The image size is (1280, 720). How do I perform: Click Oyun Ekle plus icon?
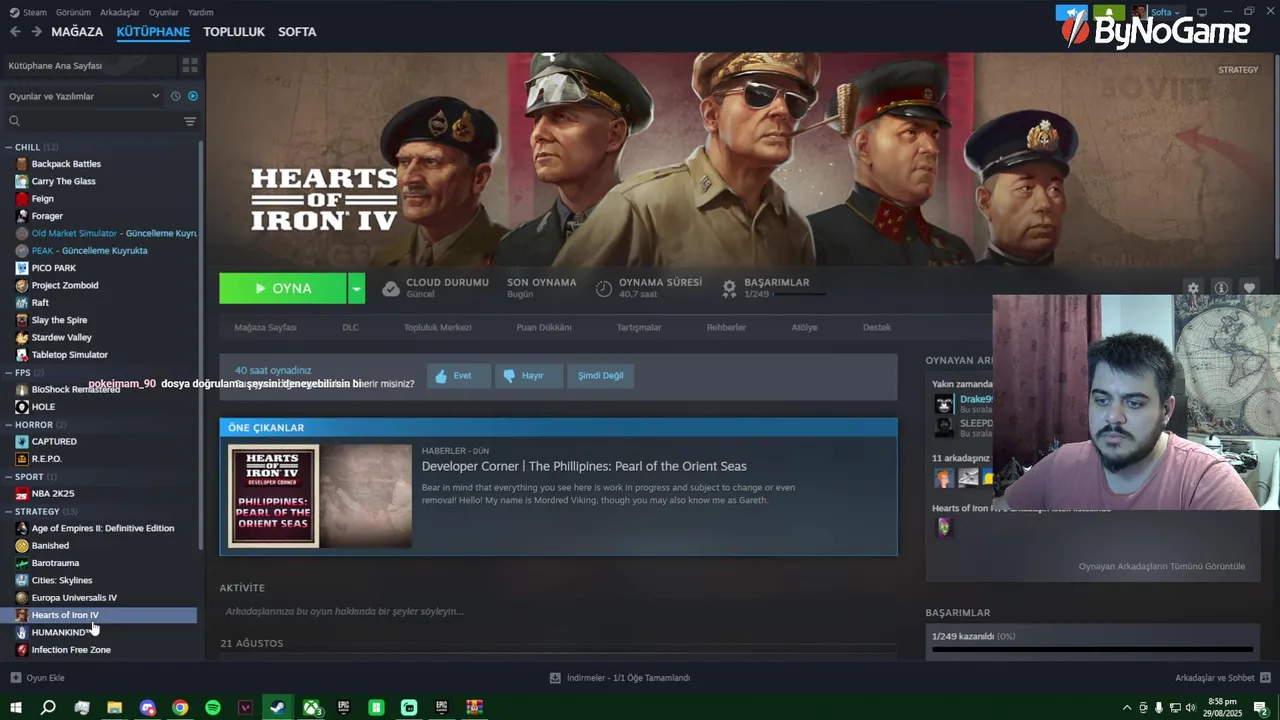coord(15,678)
